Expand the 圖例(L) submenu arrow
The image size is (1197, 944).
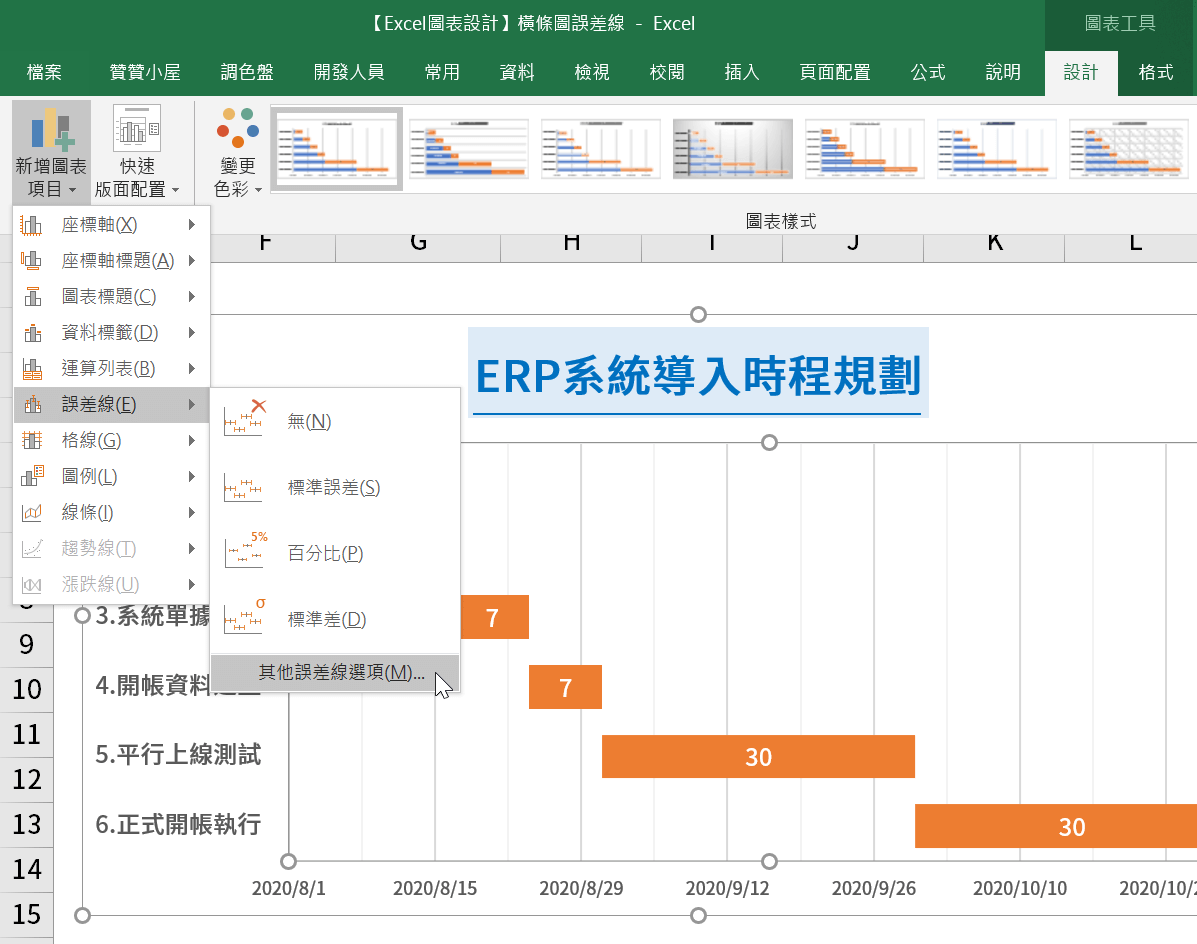pyautogui.click(x=192, y=476)
